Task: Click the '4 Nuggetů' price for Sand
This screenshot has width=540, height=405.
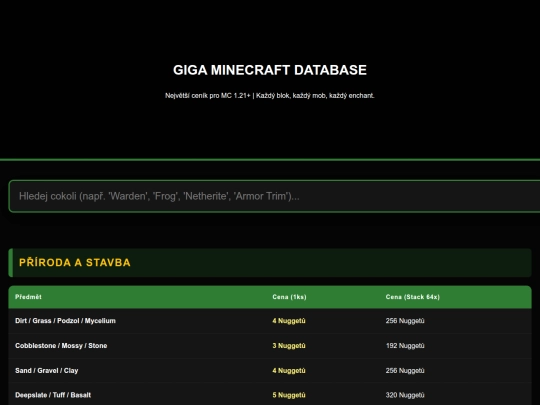Action: (289, 371)
